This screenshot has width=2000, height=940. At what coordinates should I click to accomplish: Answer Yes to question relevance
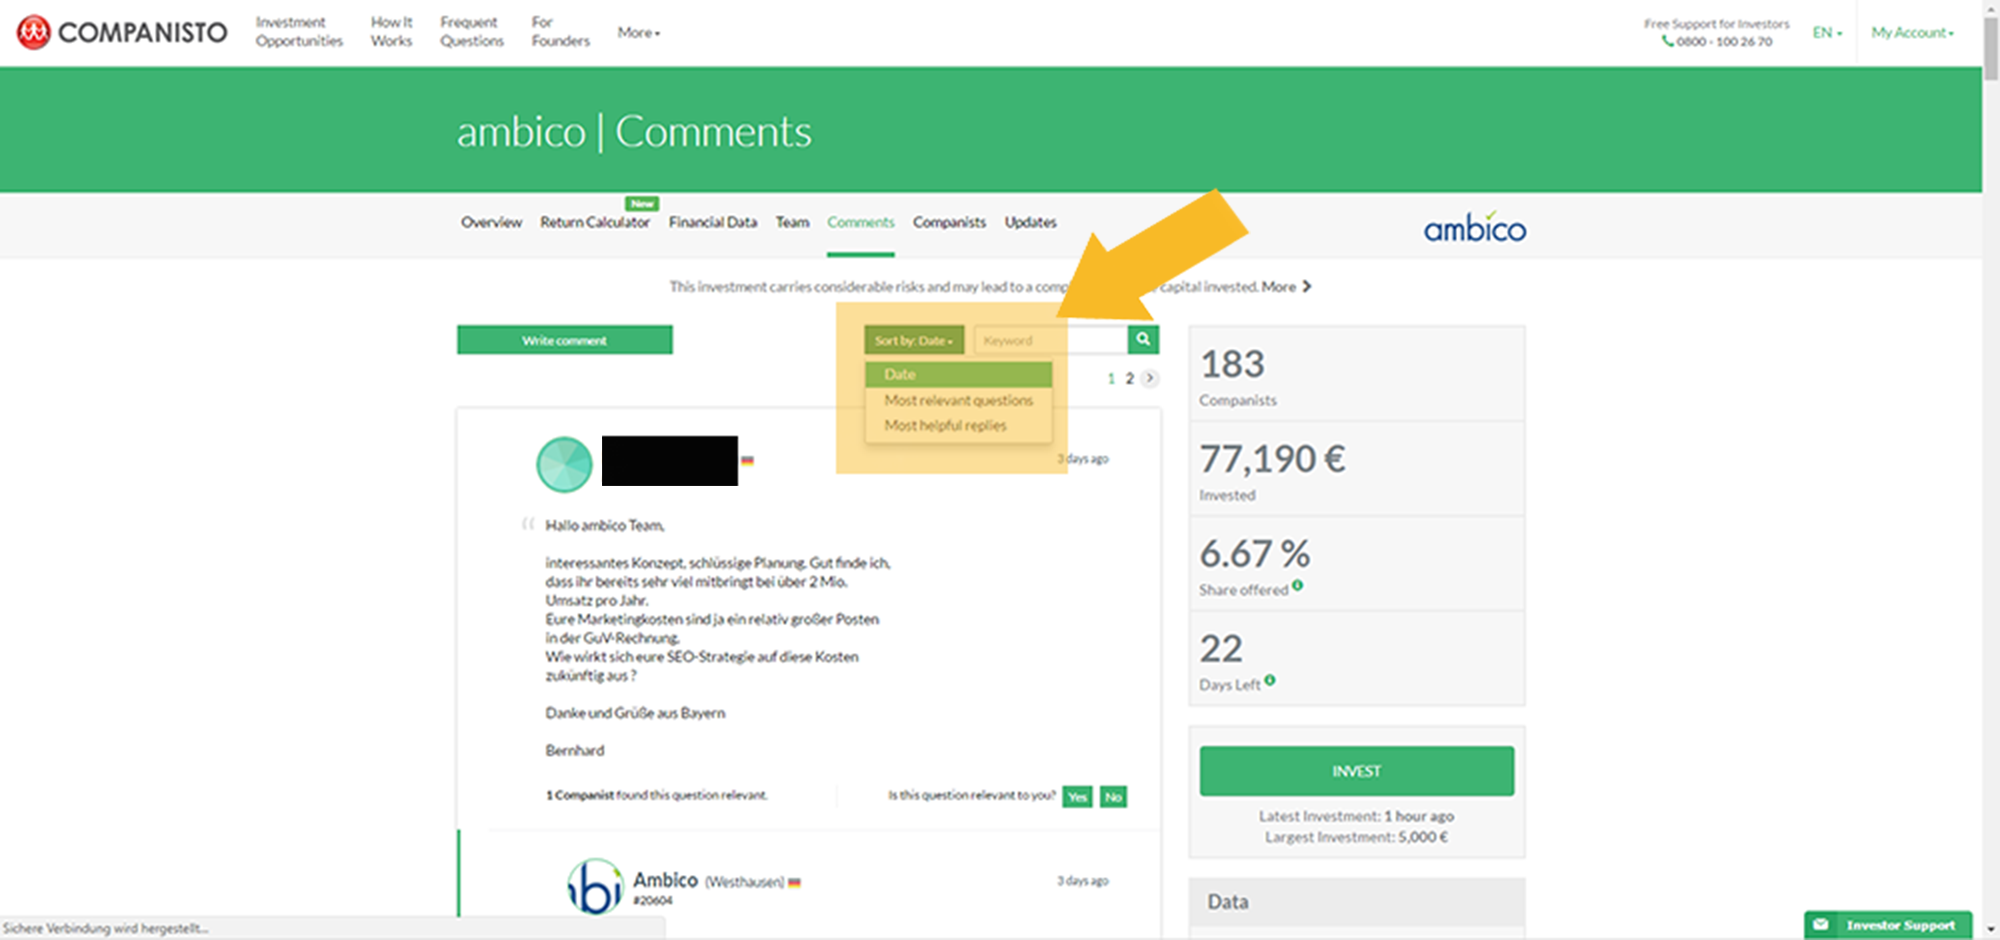1077,797
